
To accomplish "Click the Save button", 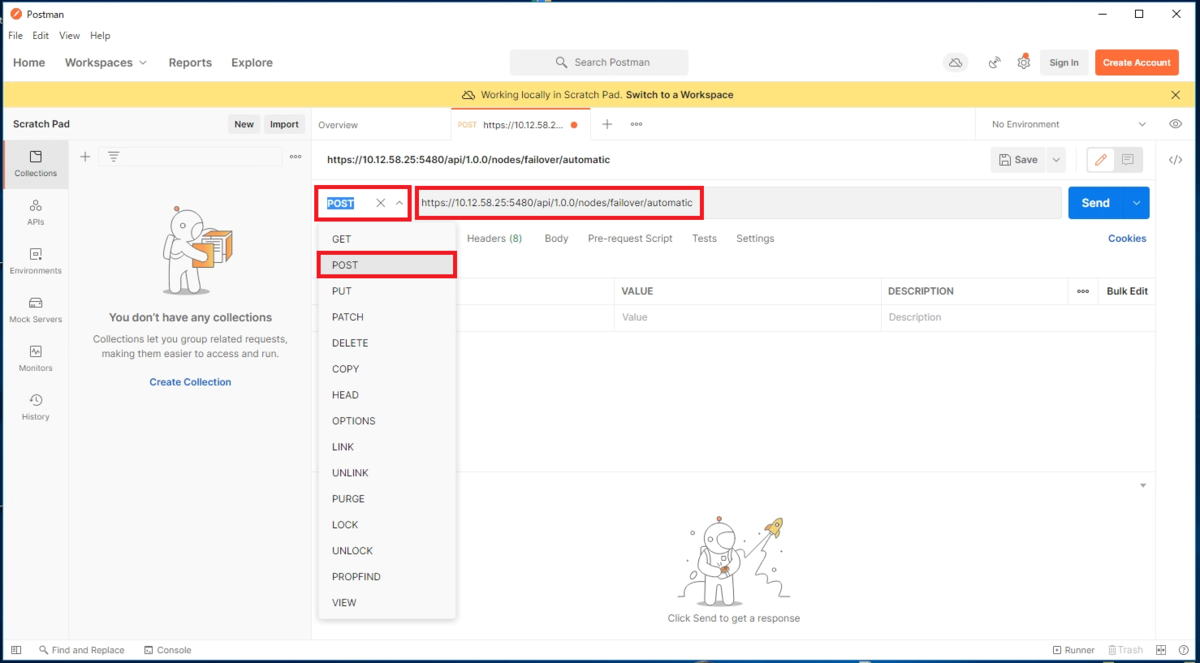I will coord(1018,160).
